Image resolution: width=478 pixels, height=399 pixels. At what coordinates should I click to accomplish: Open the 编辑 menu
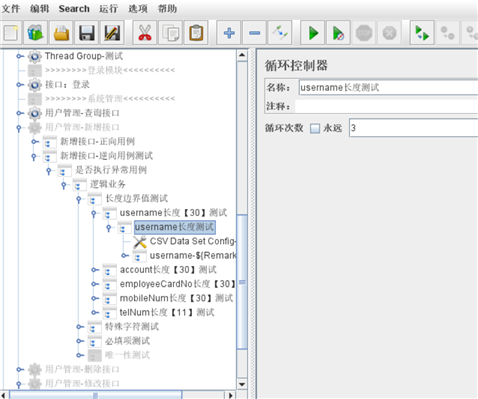click(39, 9)
